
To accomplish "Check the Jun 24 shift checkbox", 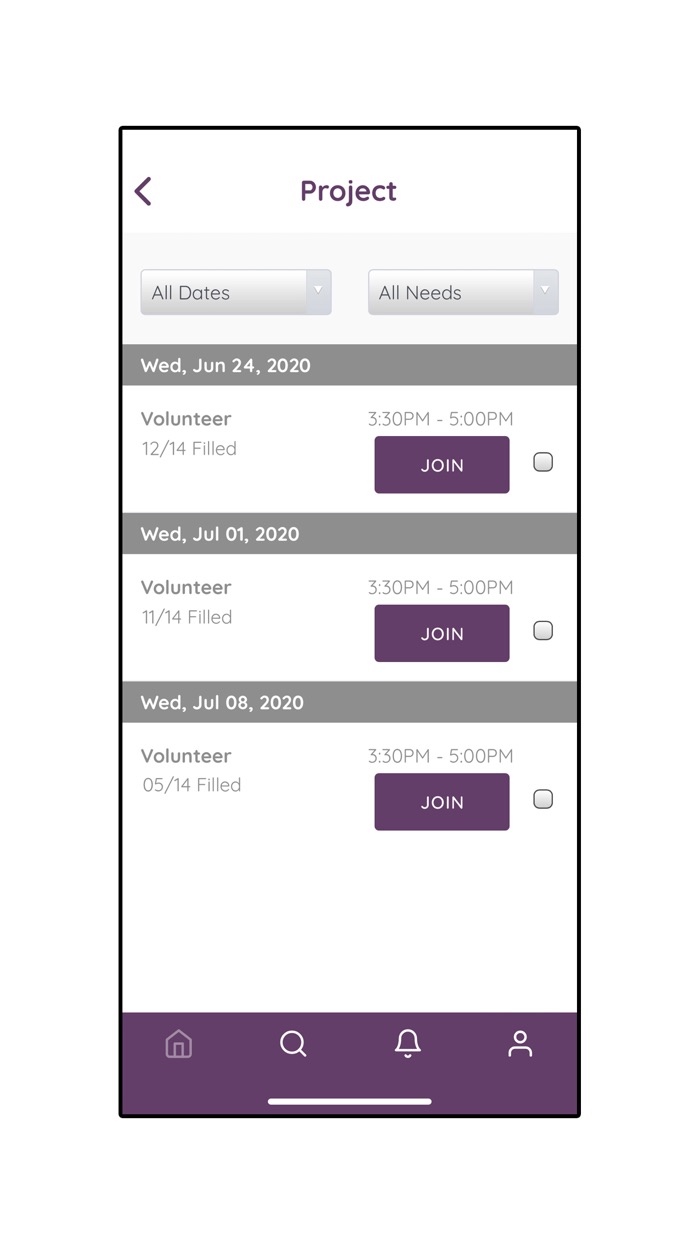I will [543, 462].
